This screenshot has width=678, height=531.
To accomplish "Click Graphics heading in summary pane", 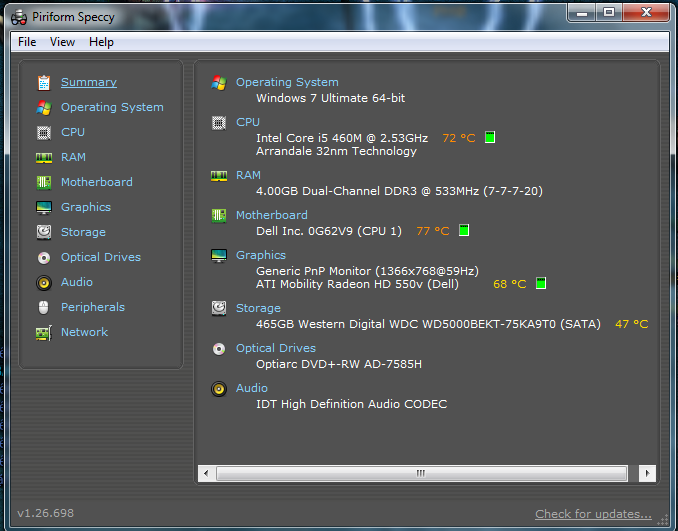I will [x=261, y=255].
